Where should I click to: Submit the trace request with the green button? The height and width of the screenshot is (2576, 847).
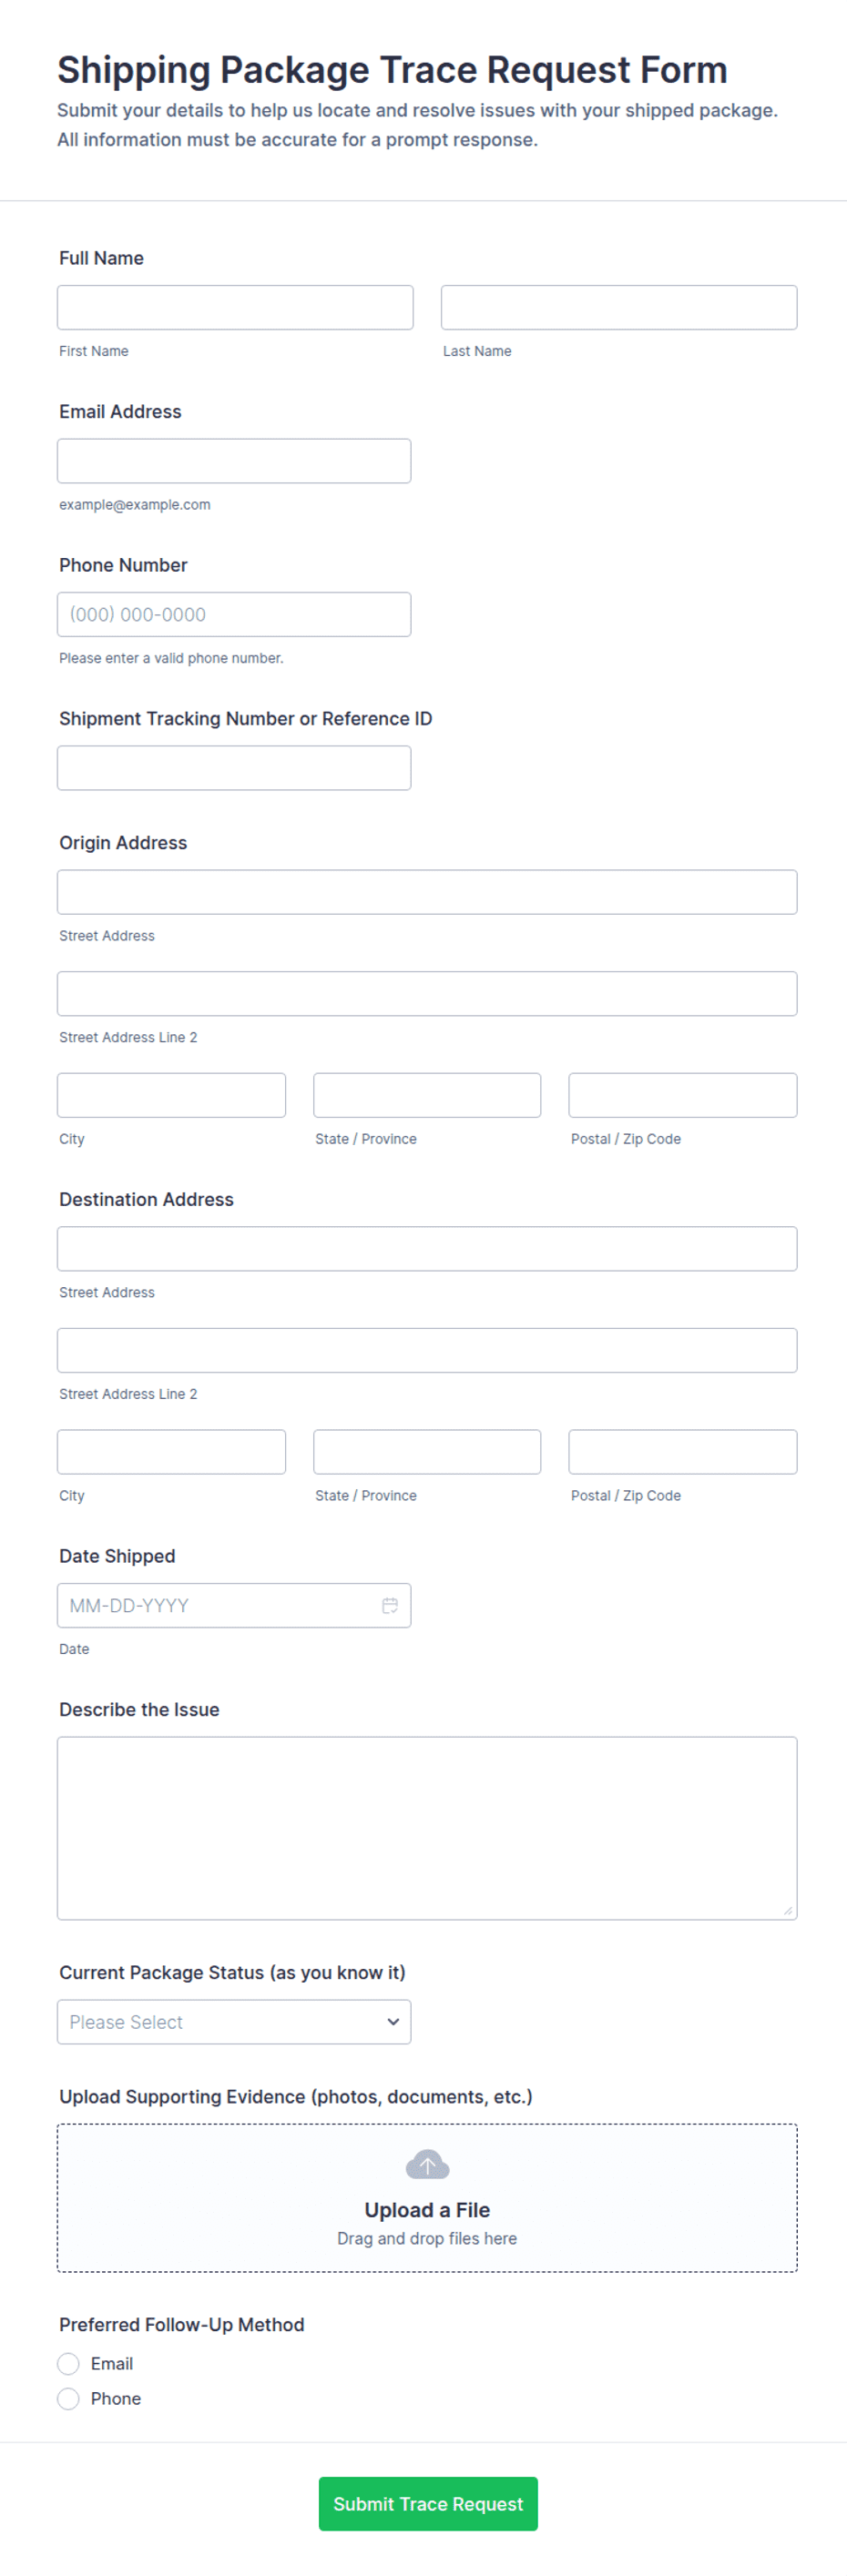(428, 2503)
